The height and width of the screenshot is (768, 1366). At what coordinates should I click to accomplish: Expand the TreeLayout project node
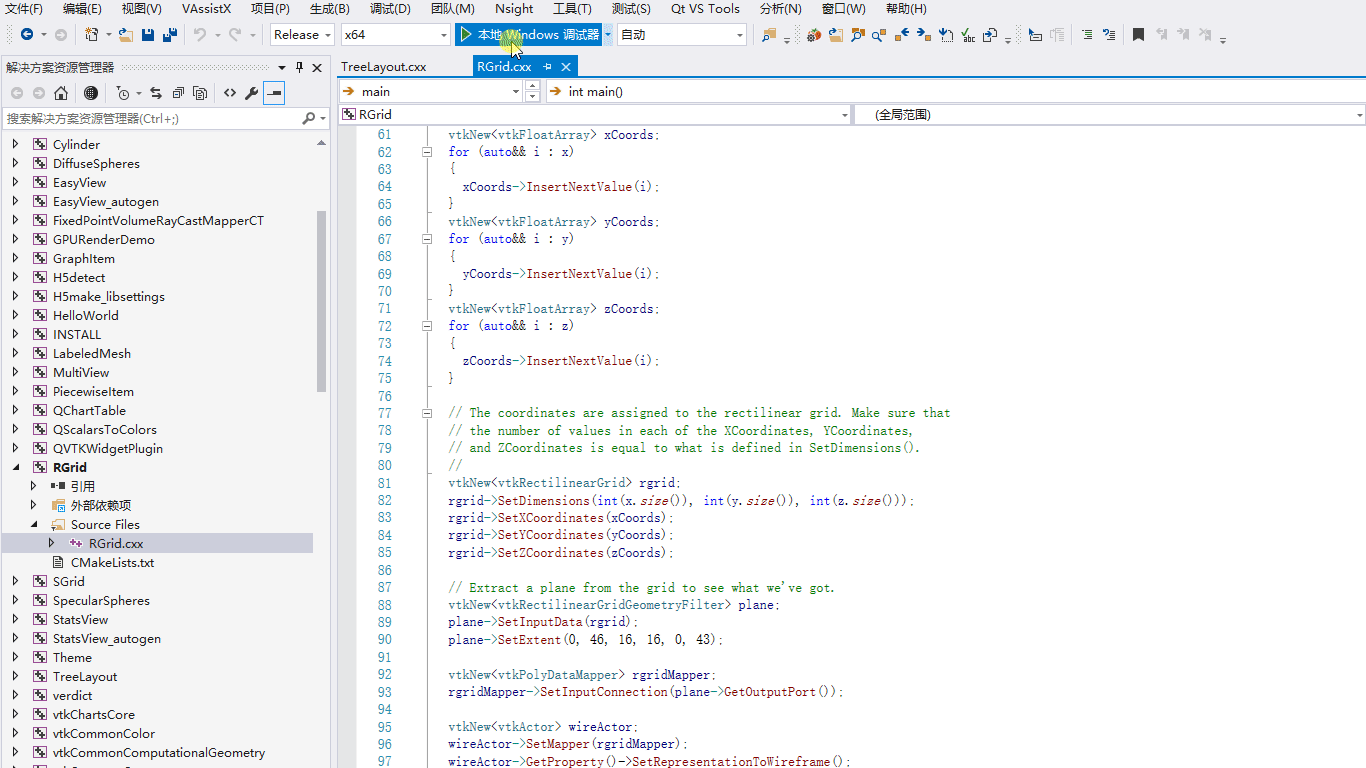[x=15, y=676]
